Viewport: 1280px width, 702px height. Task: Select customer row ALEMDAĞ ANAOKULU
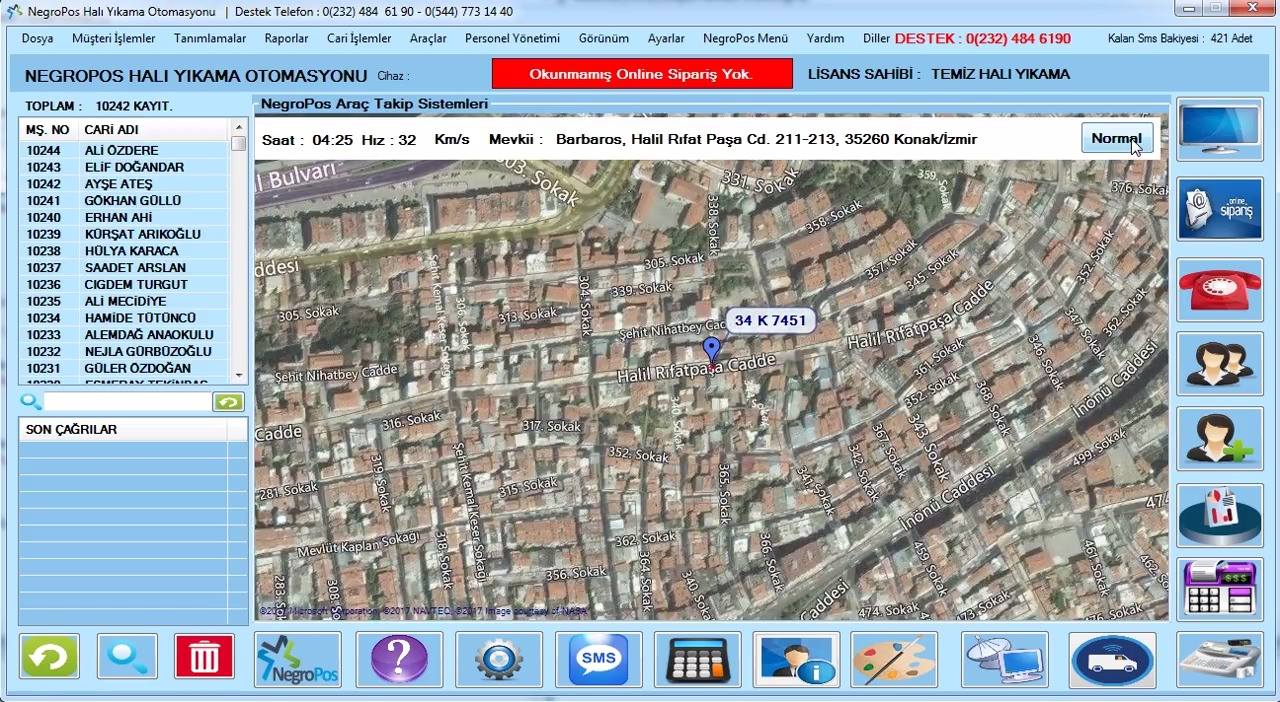click(124, 335)
